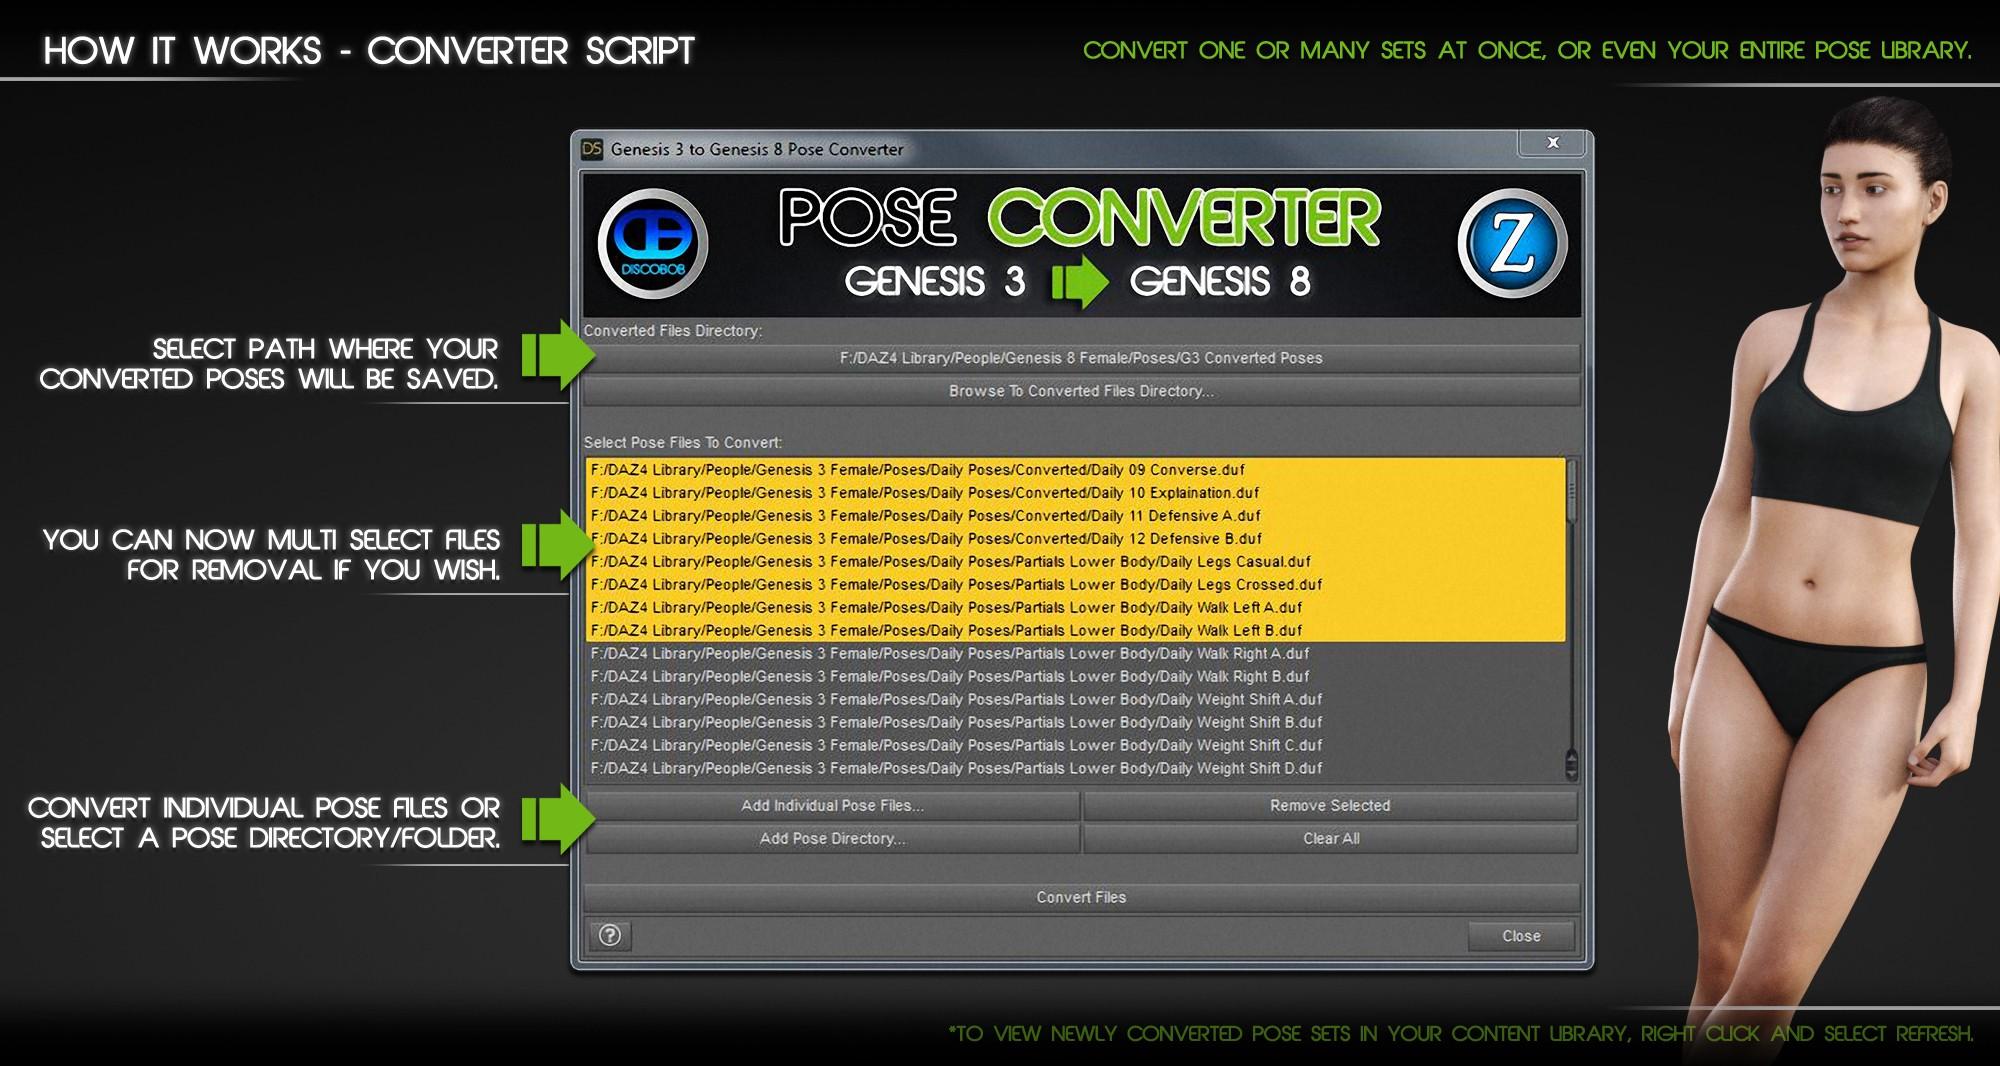
Task: Click Add Individual Pose Files button
Action: pyautogui.click(x=832, y=805)
